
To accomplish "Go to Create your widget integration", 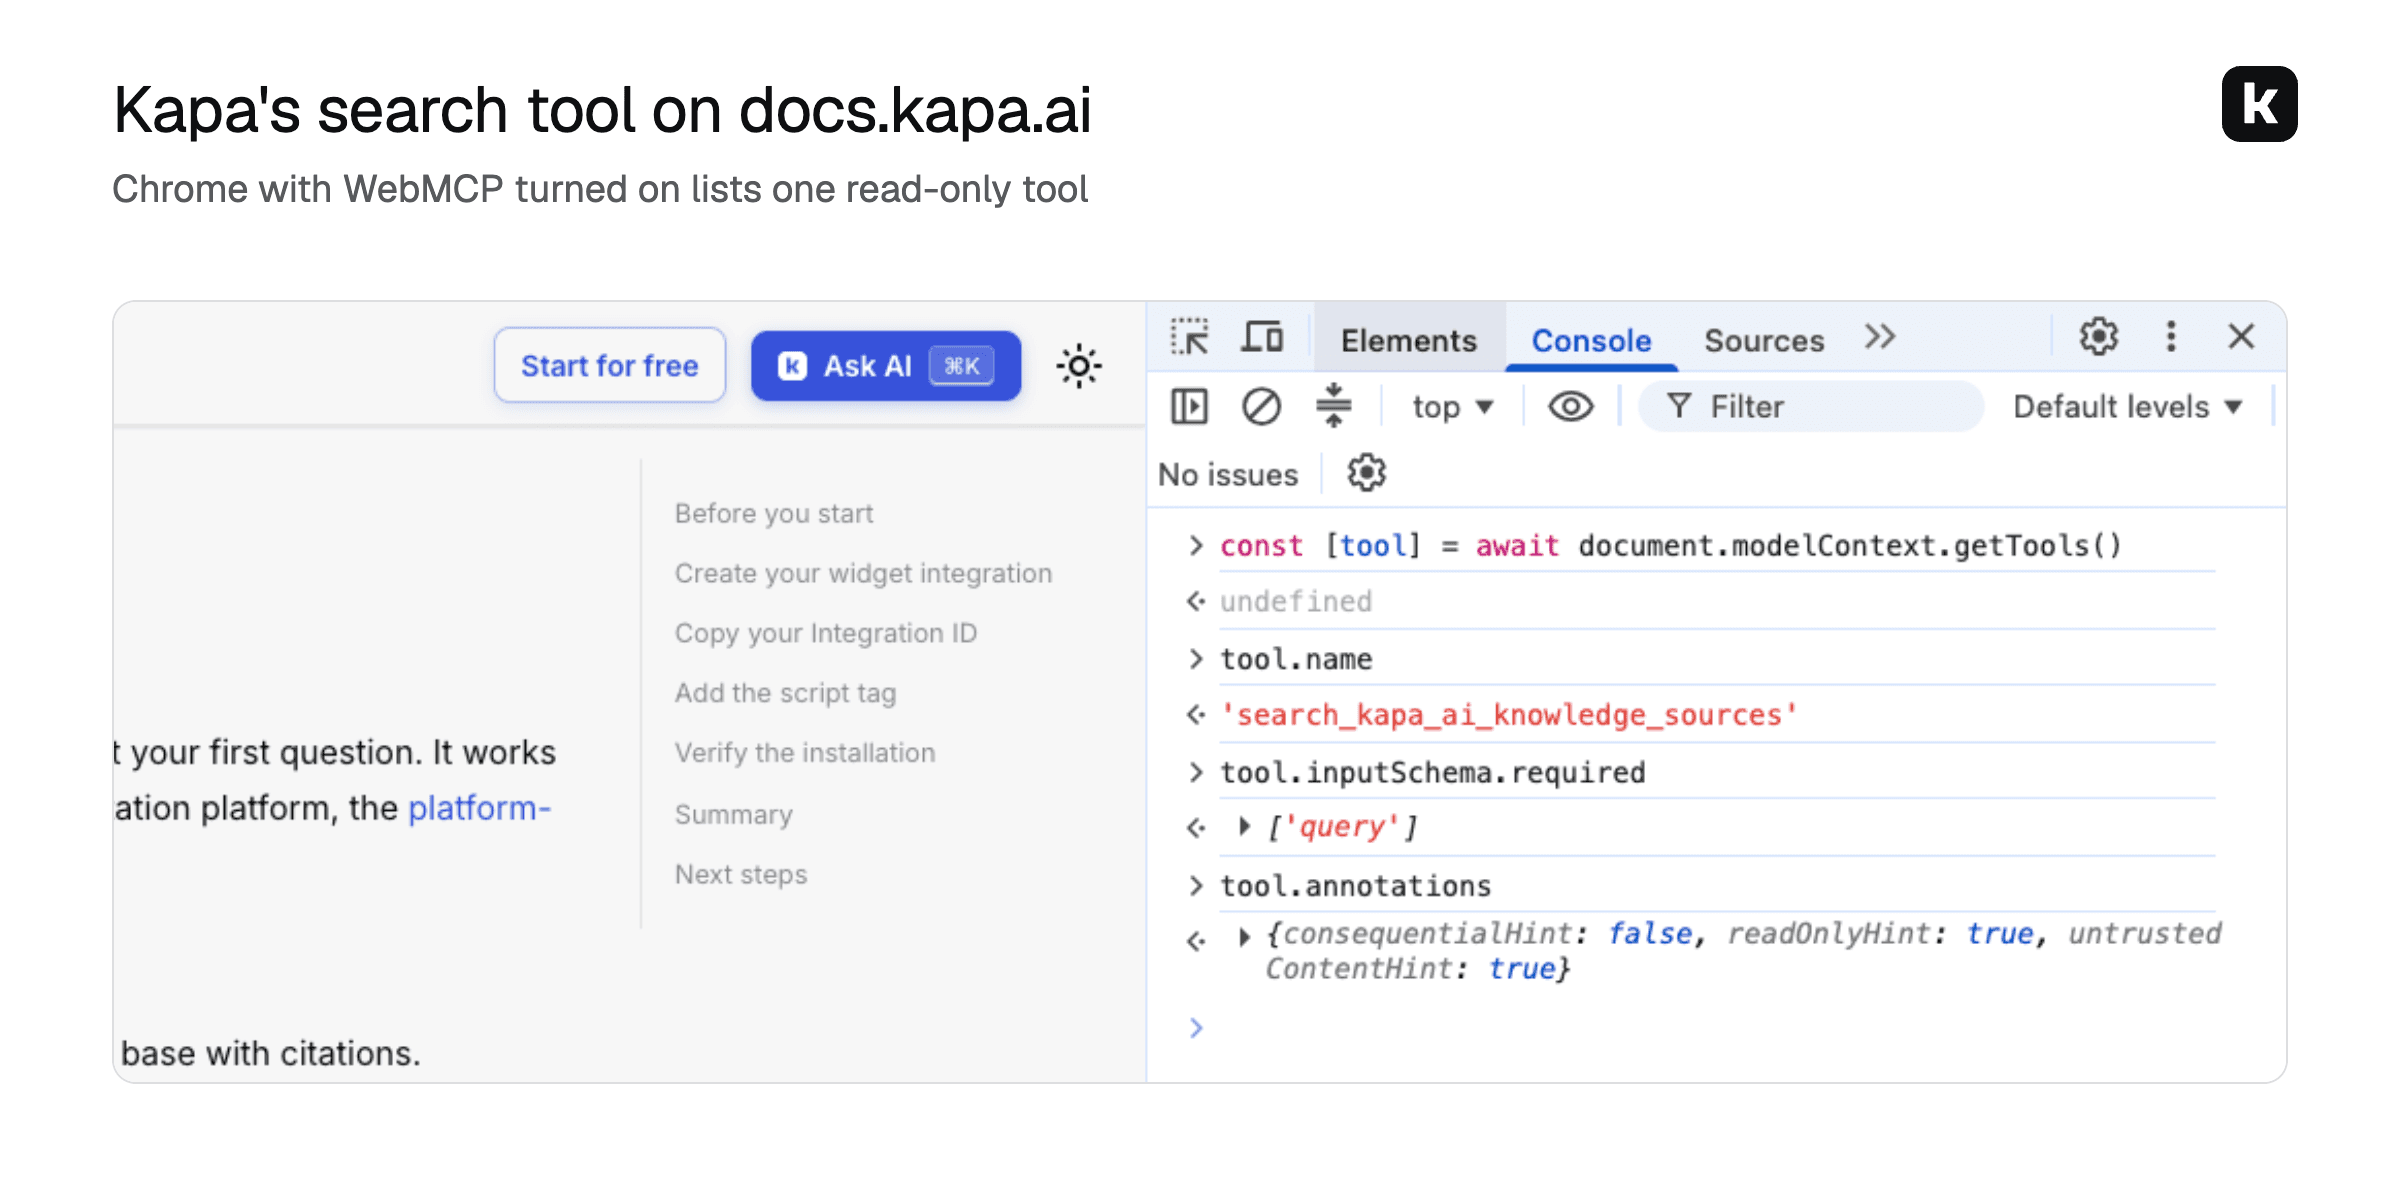I will click(863, 573).
